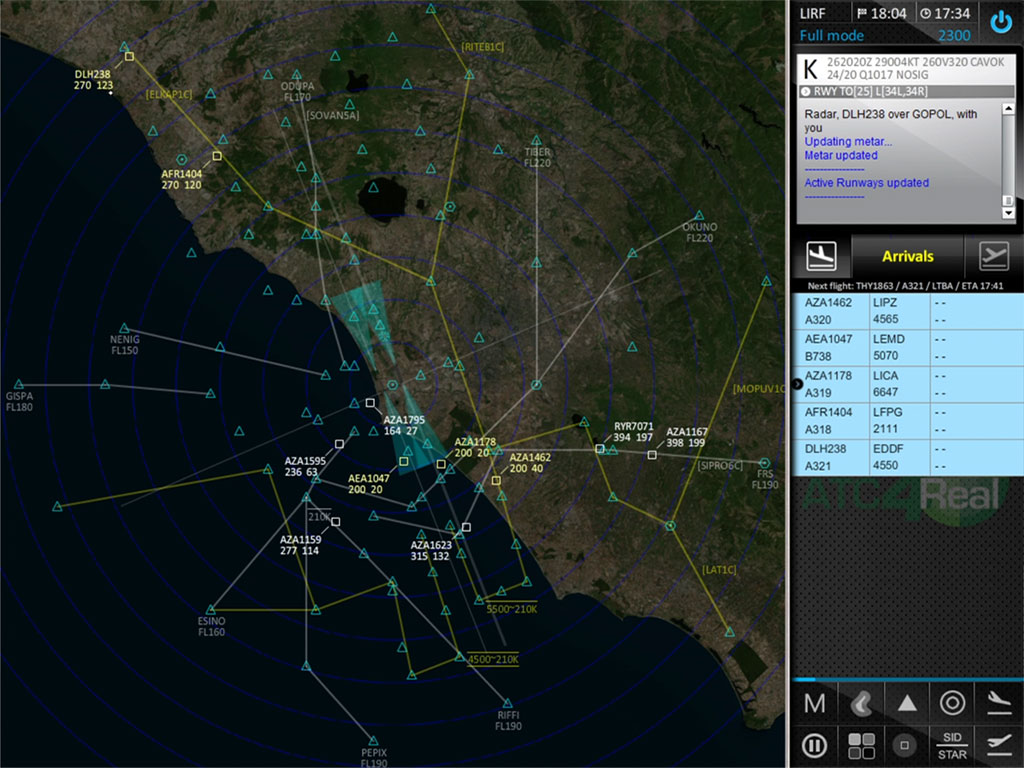Toggle the weather radar overlay icon
Viewport: 1024px width, 768px height.
tap(861, 703)
